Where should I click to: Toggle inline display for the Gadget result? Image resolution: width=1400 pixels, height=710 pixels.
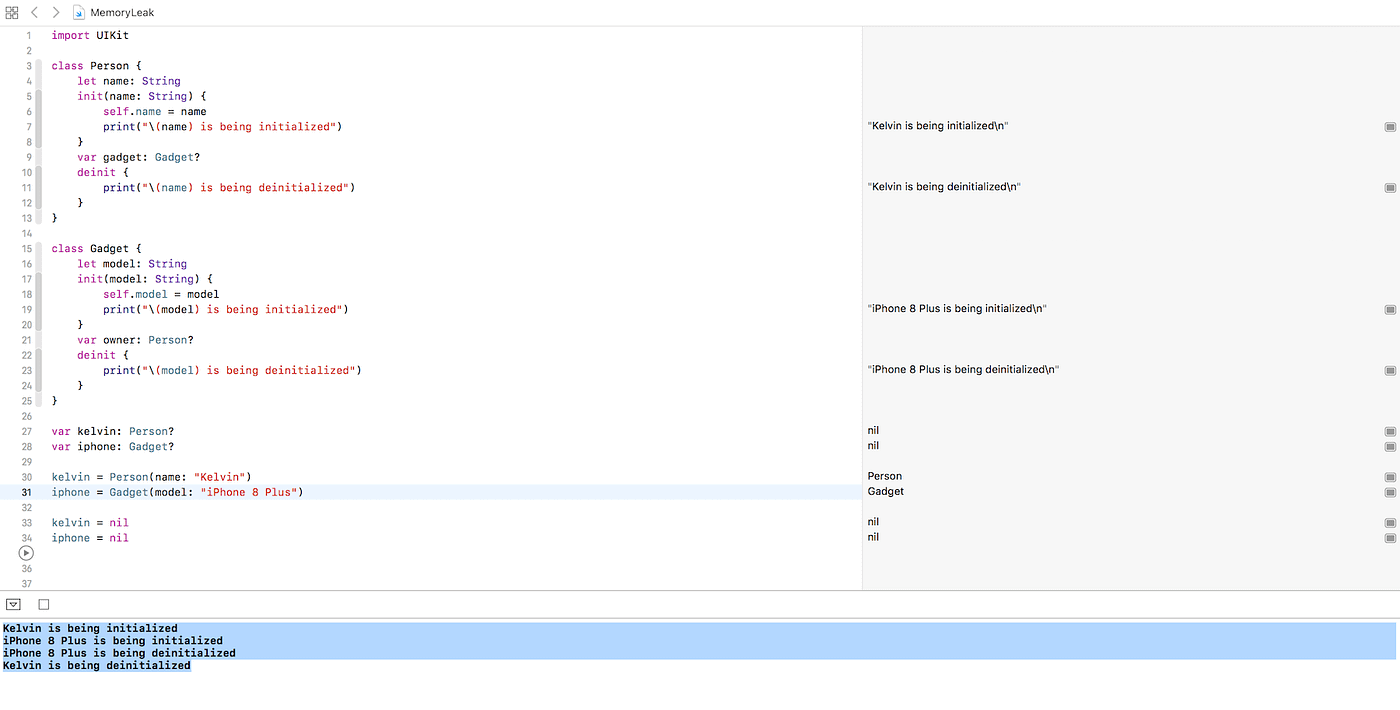tap(1389, 491)
